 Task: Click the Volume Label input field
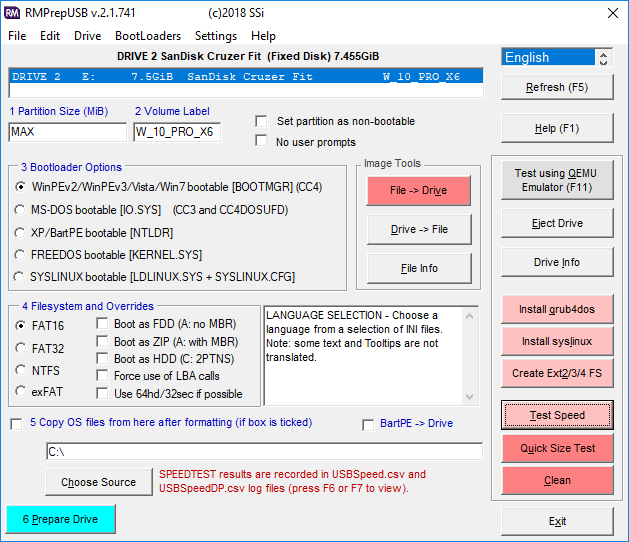(x=177, y=132)
